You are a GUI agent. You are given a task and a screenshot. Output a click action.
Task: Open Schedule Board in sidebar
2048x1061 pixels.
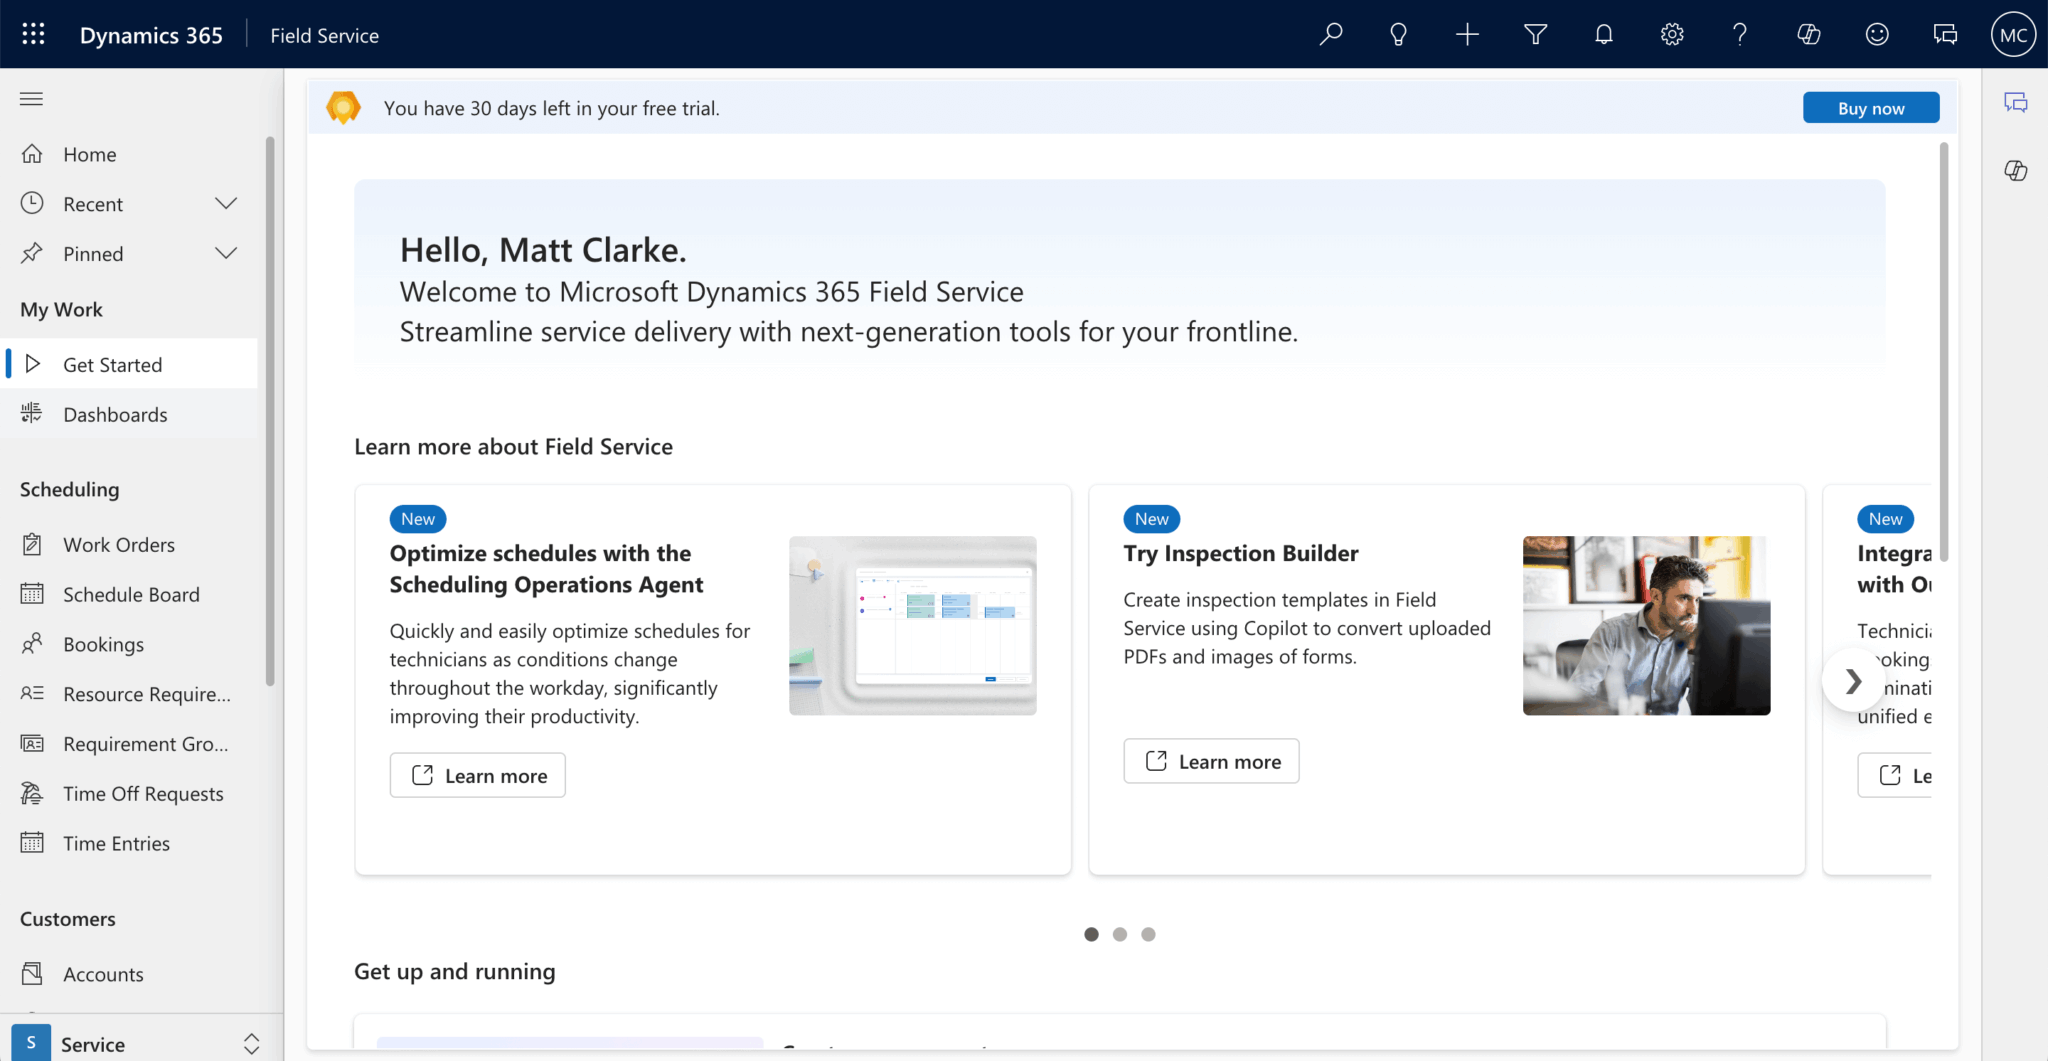click(131, 595)
